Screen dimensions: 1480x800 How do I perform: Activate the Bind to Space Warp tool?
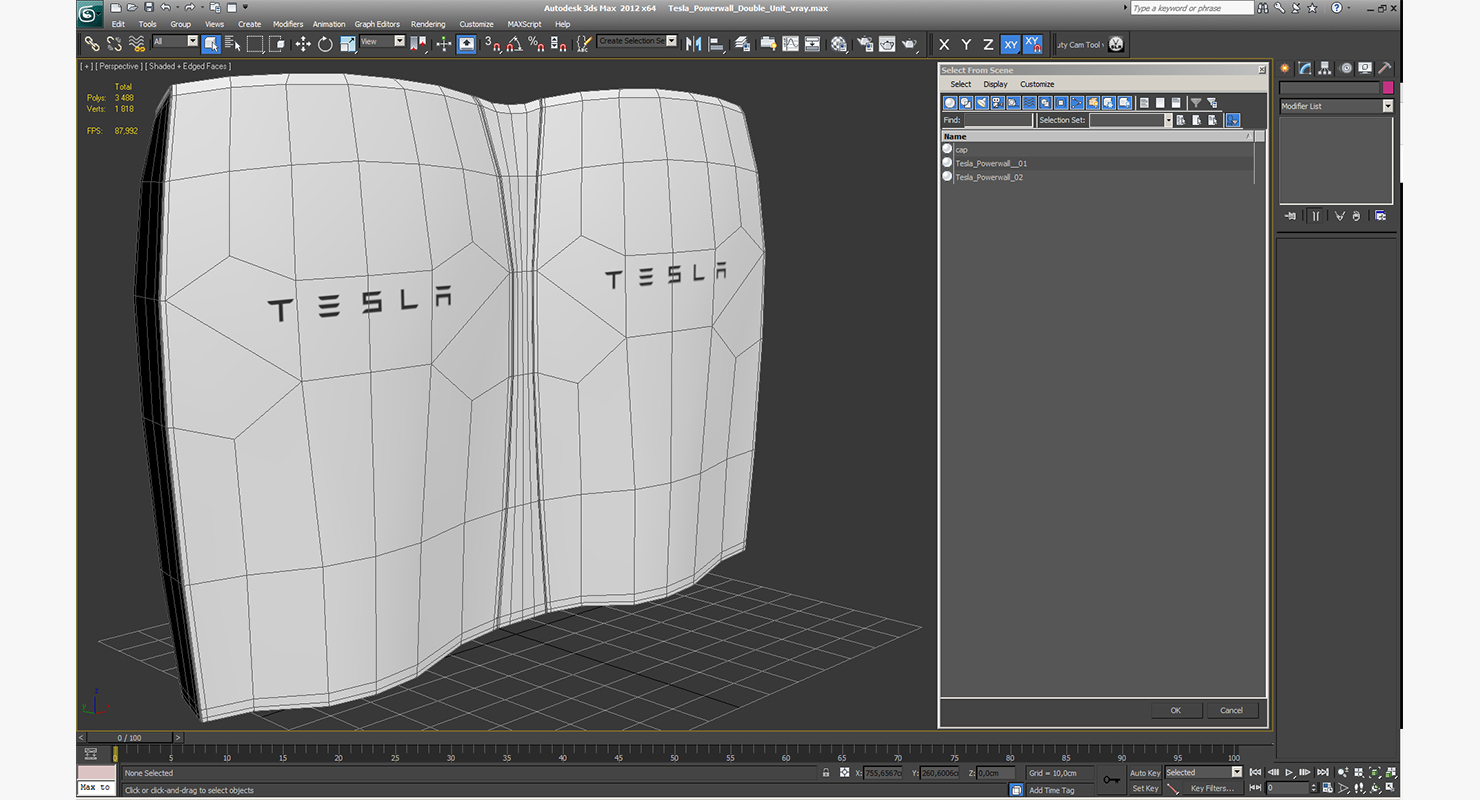[137, 44]
